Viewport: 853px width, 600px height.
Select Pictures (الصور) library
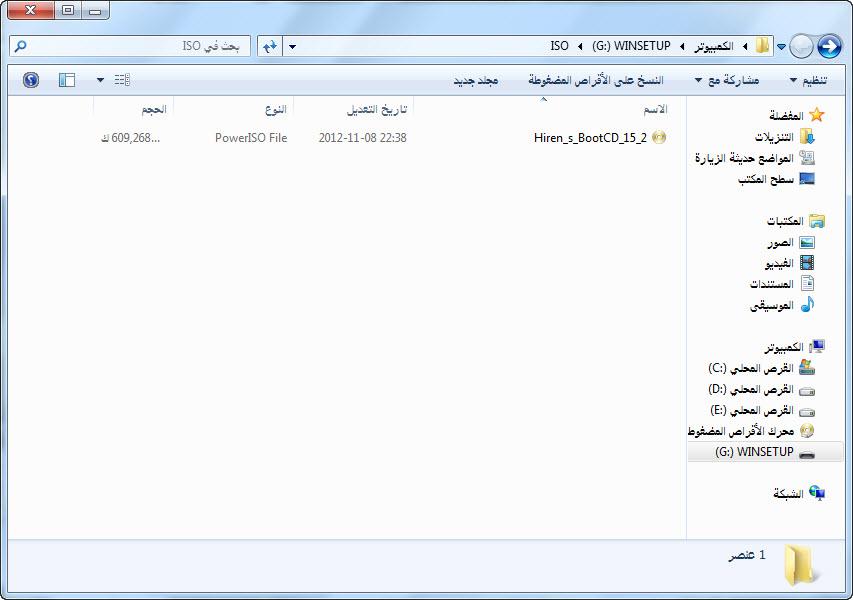781,243
